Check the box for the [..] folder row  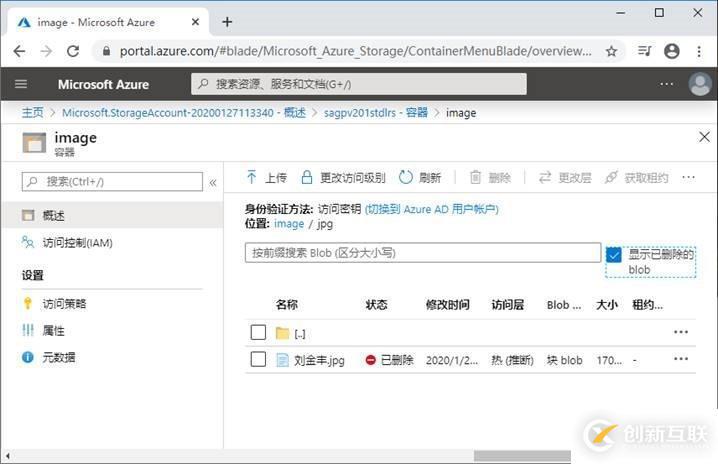pos(258,332)
